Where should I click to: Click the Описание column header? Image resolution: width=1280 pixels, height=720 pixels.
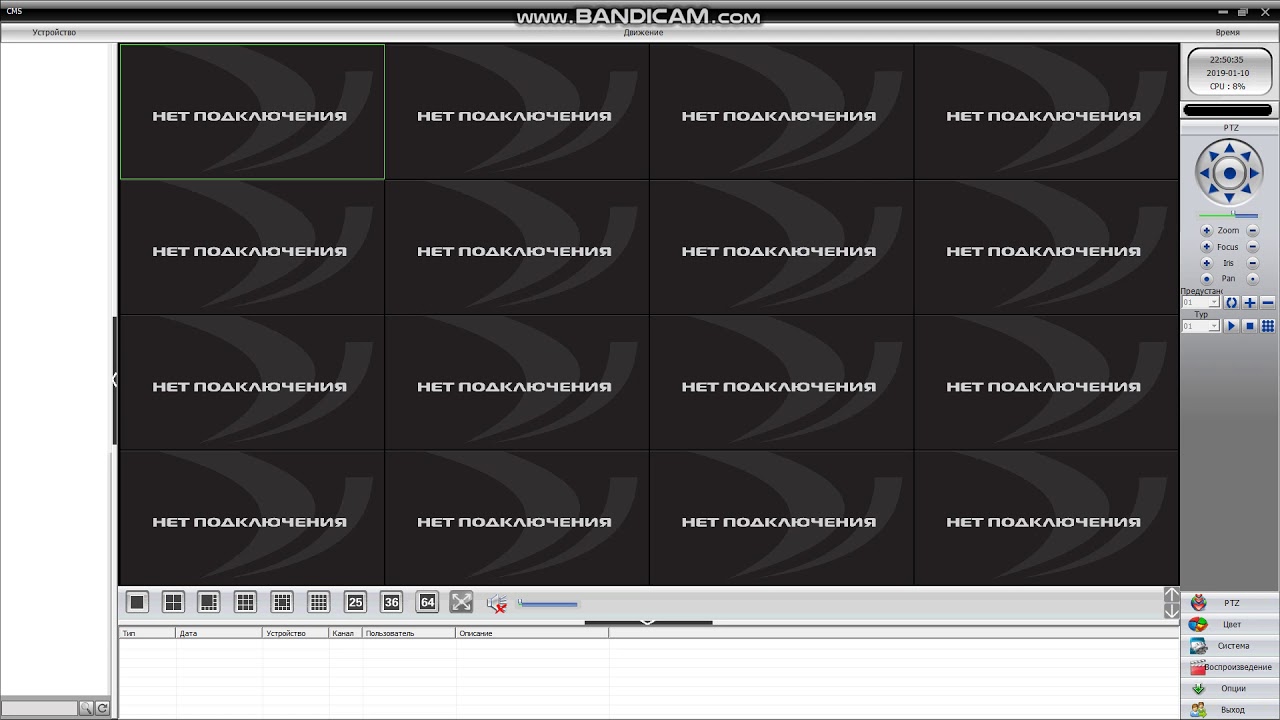pos(532,634)
